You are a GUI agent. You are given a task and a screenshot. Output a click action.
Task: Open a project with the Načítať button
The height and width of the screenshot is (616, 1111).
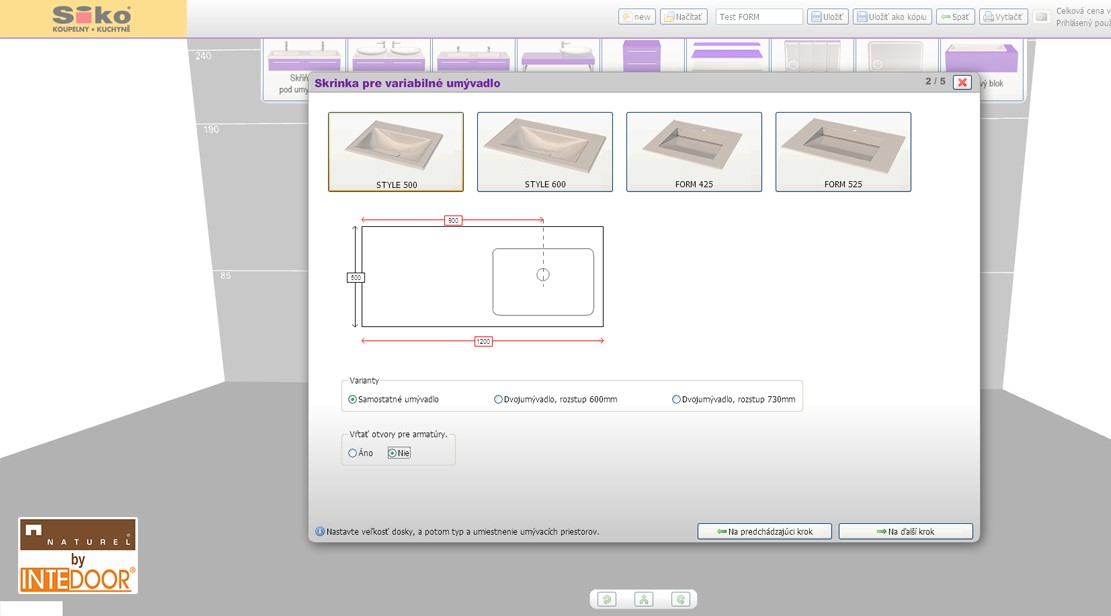pyautogui.click(x=684, y=17)
